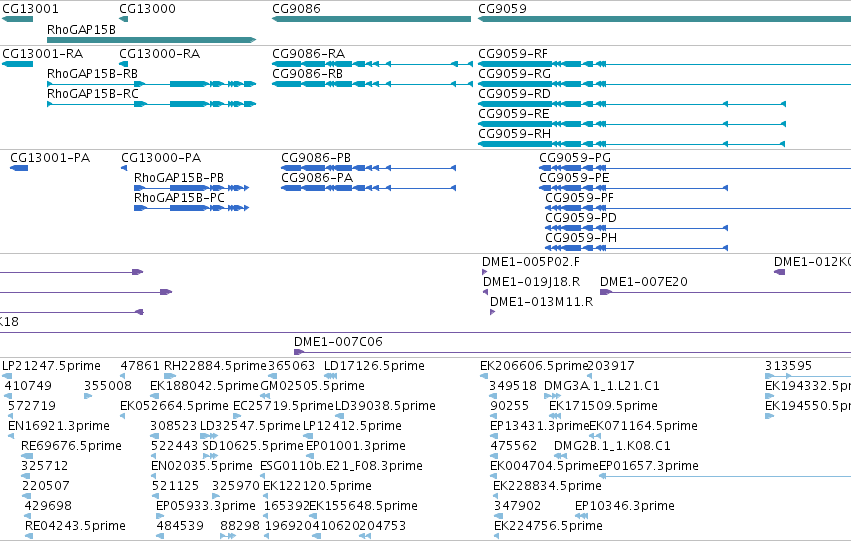Select feature 355008
The image size is (851, 541).
[x=107, y=386]
